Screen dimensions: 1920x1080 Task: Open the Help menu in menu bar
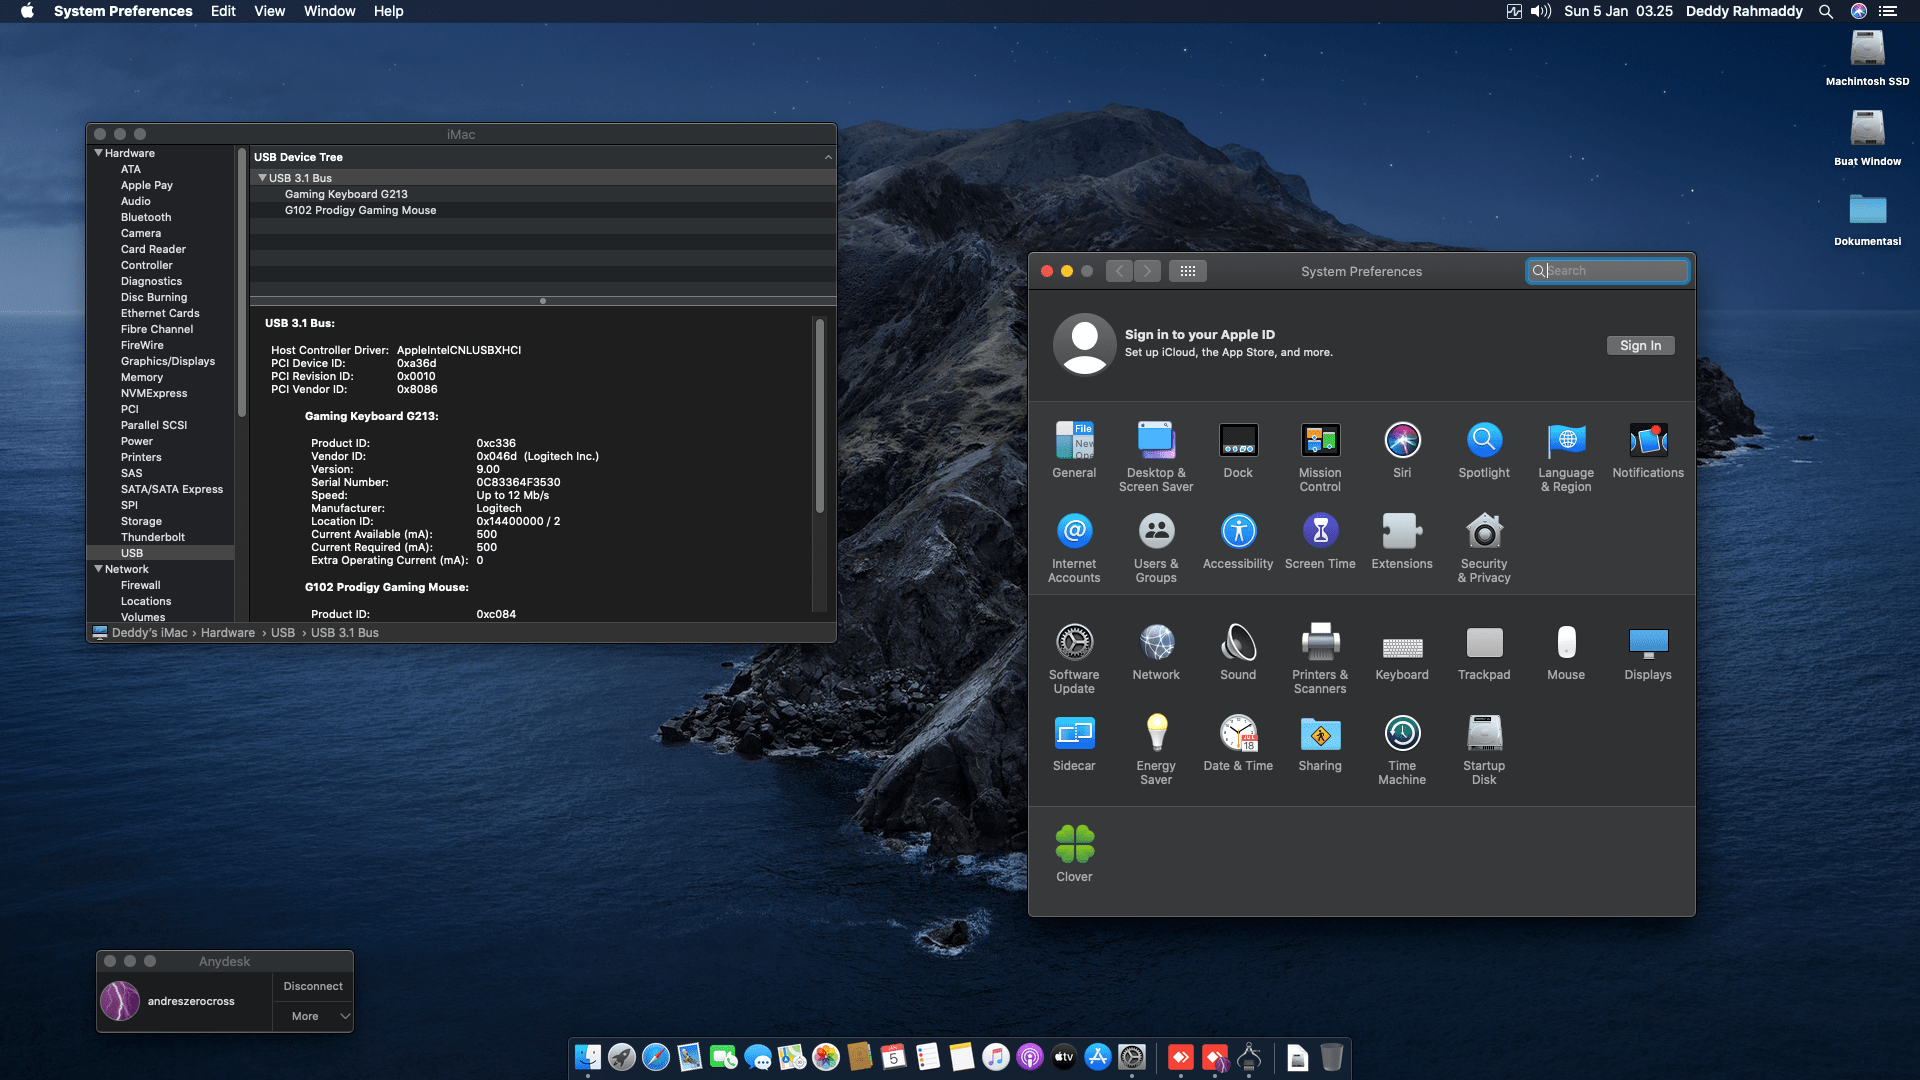(x=388, y=11)
